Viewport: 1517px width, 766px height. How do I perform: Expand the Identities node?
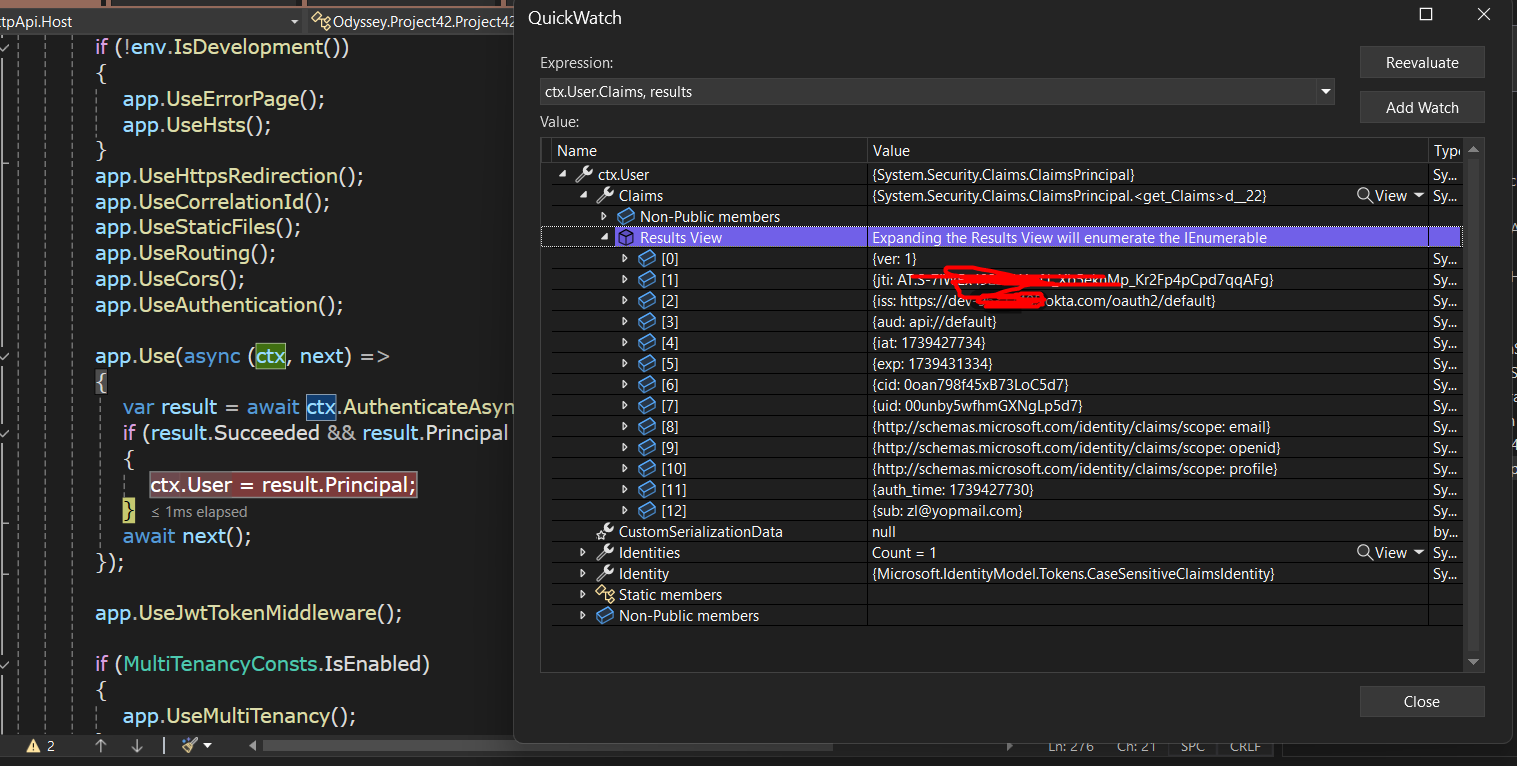583,553
